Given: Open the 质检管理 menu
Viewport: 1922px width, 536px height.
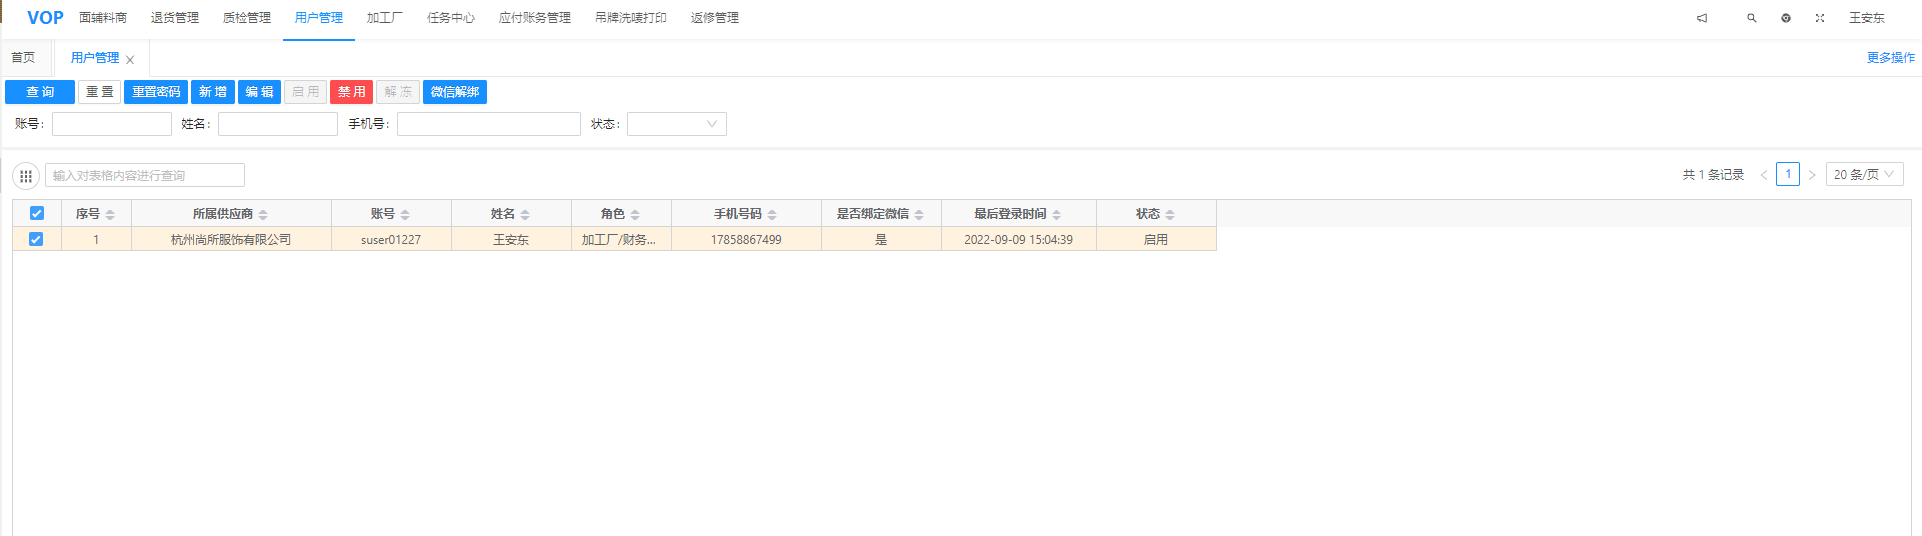Looking at the screenshot, I should pos(247,18).
